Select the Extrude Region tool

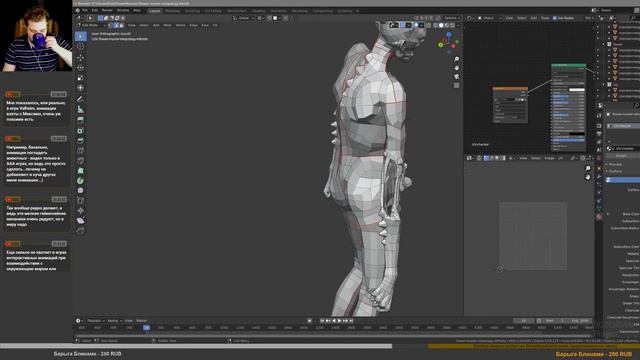[81, 131]
